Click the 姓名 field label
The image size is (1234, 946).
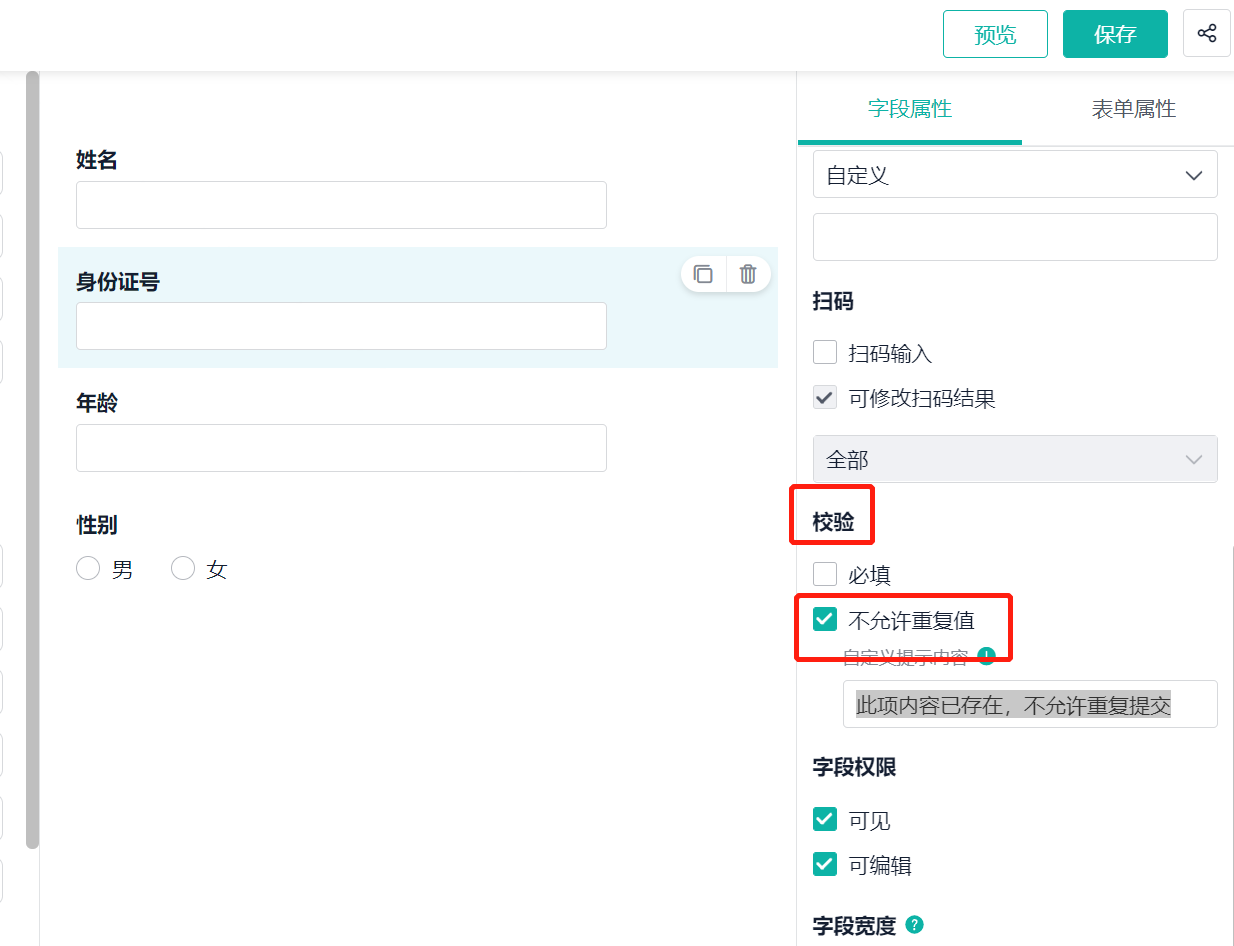(x=97, y=160)
